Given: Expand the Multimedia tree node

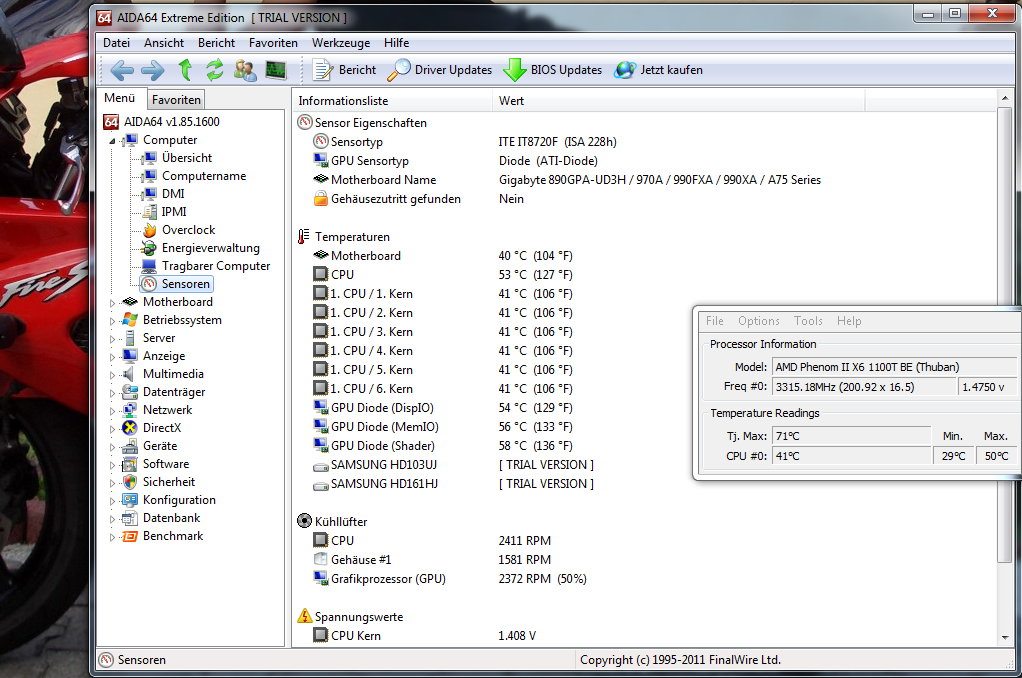Looking at the screenshot, I should pos(112,375).
